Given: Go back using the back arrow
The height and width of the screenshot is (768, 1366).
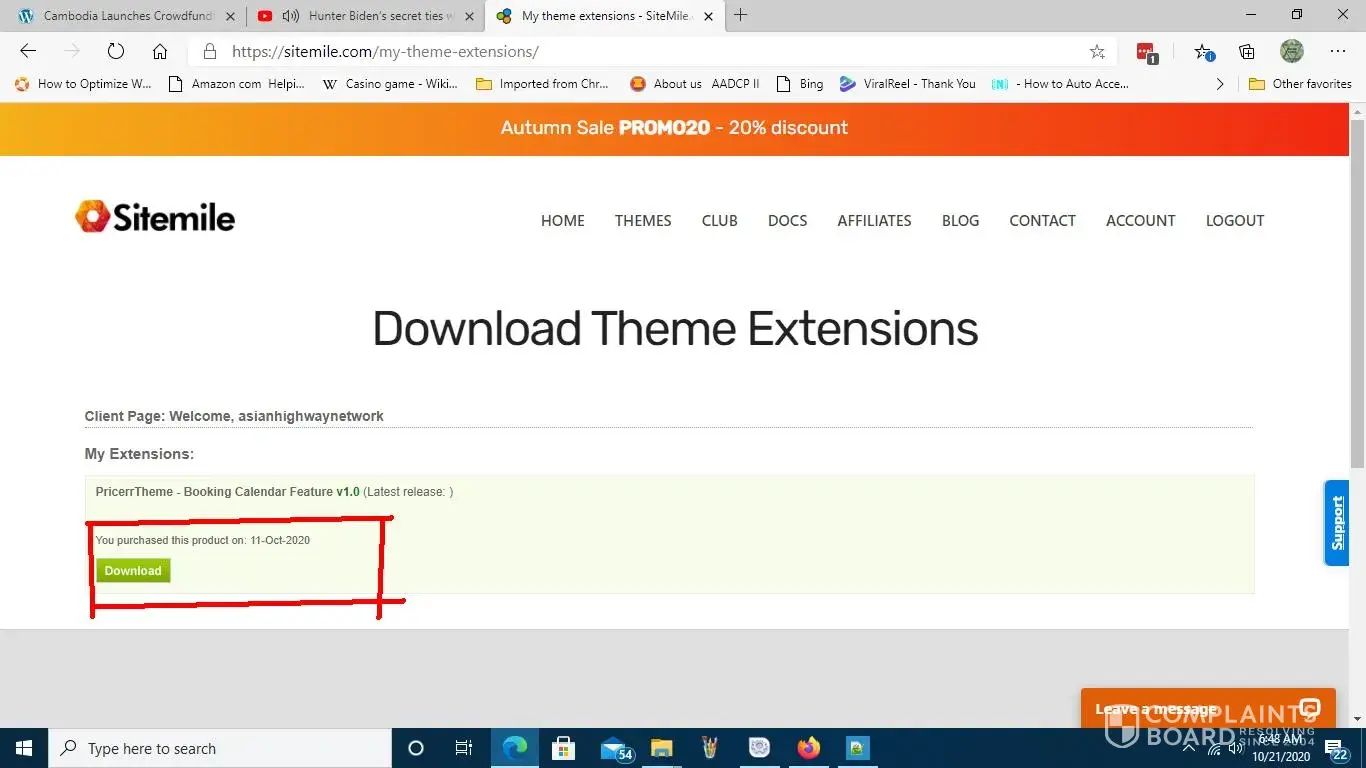Looking at the screenshot, I should (28, 52).
